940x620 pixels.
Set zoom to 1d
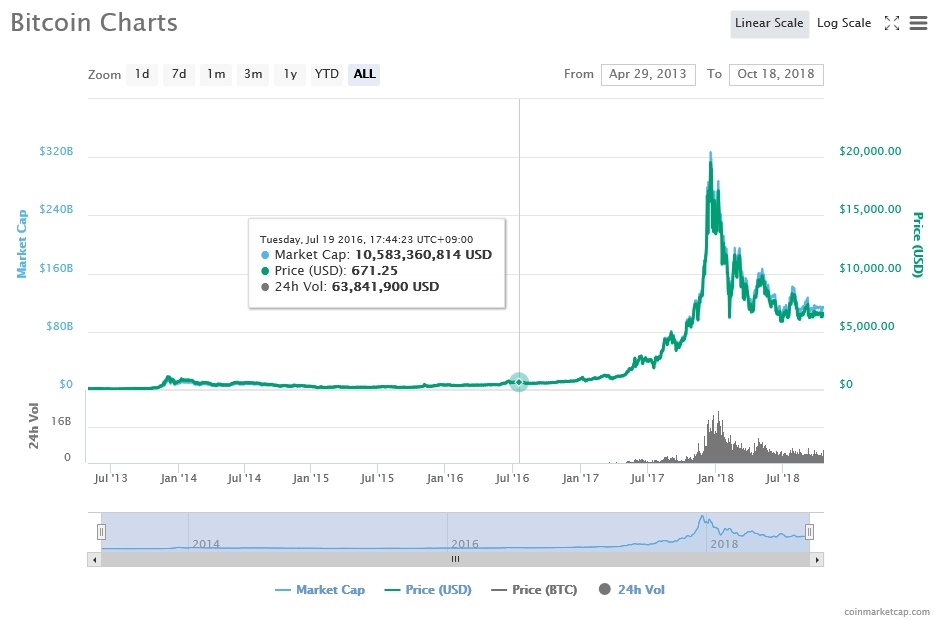point(142,74)
